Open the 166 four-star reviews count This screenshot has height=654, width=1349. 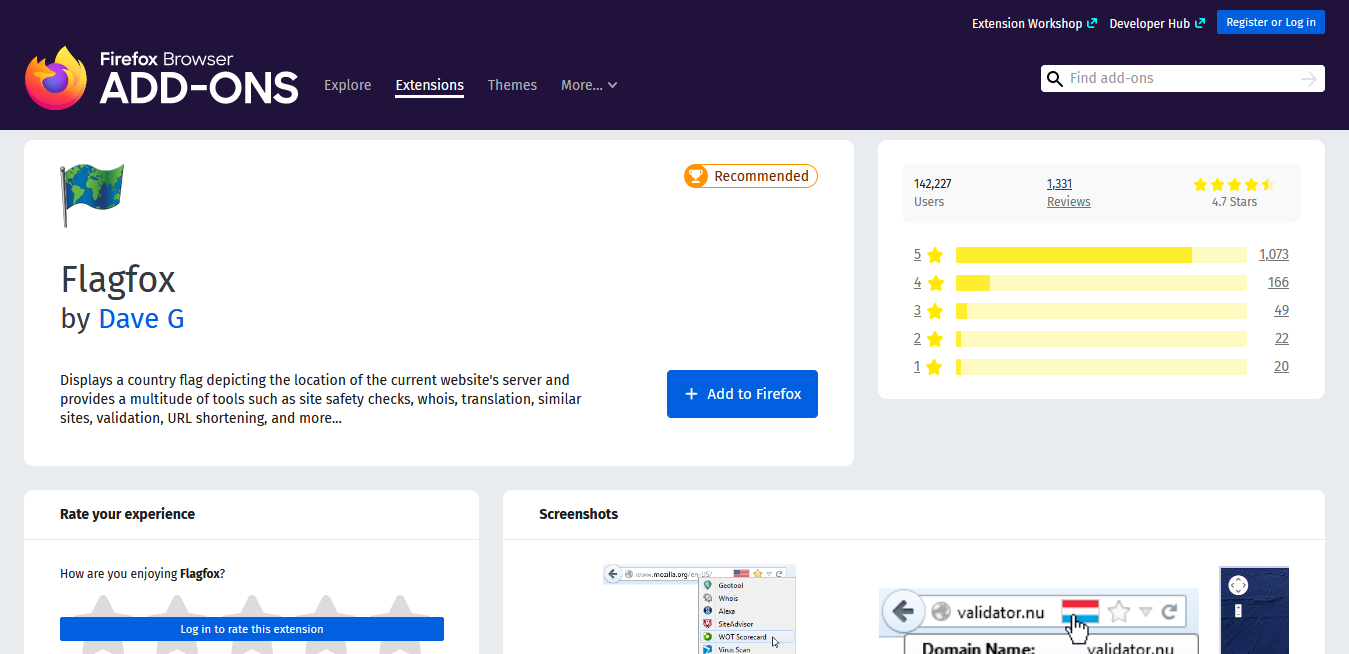pos(1278,283)
